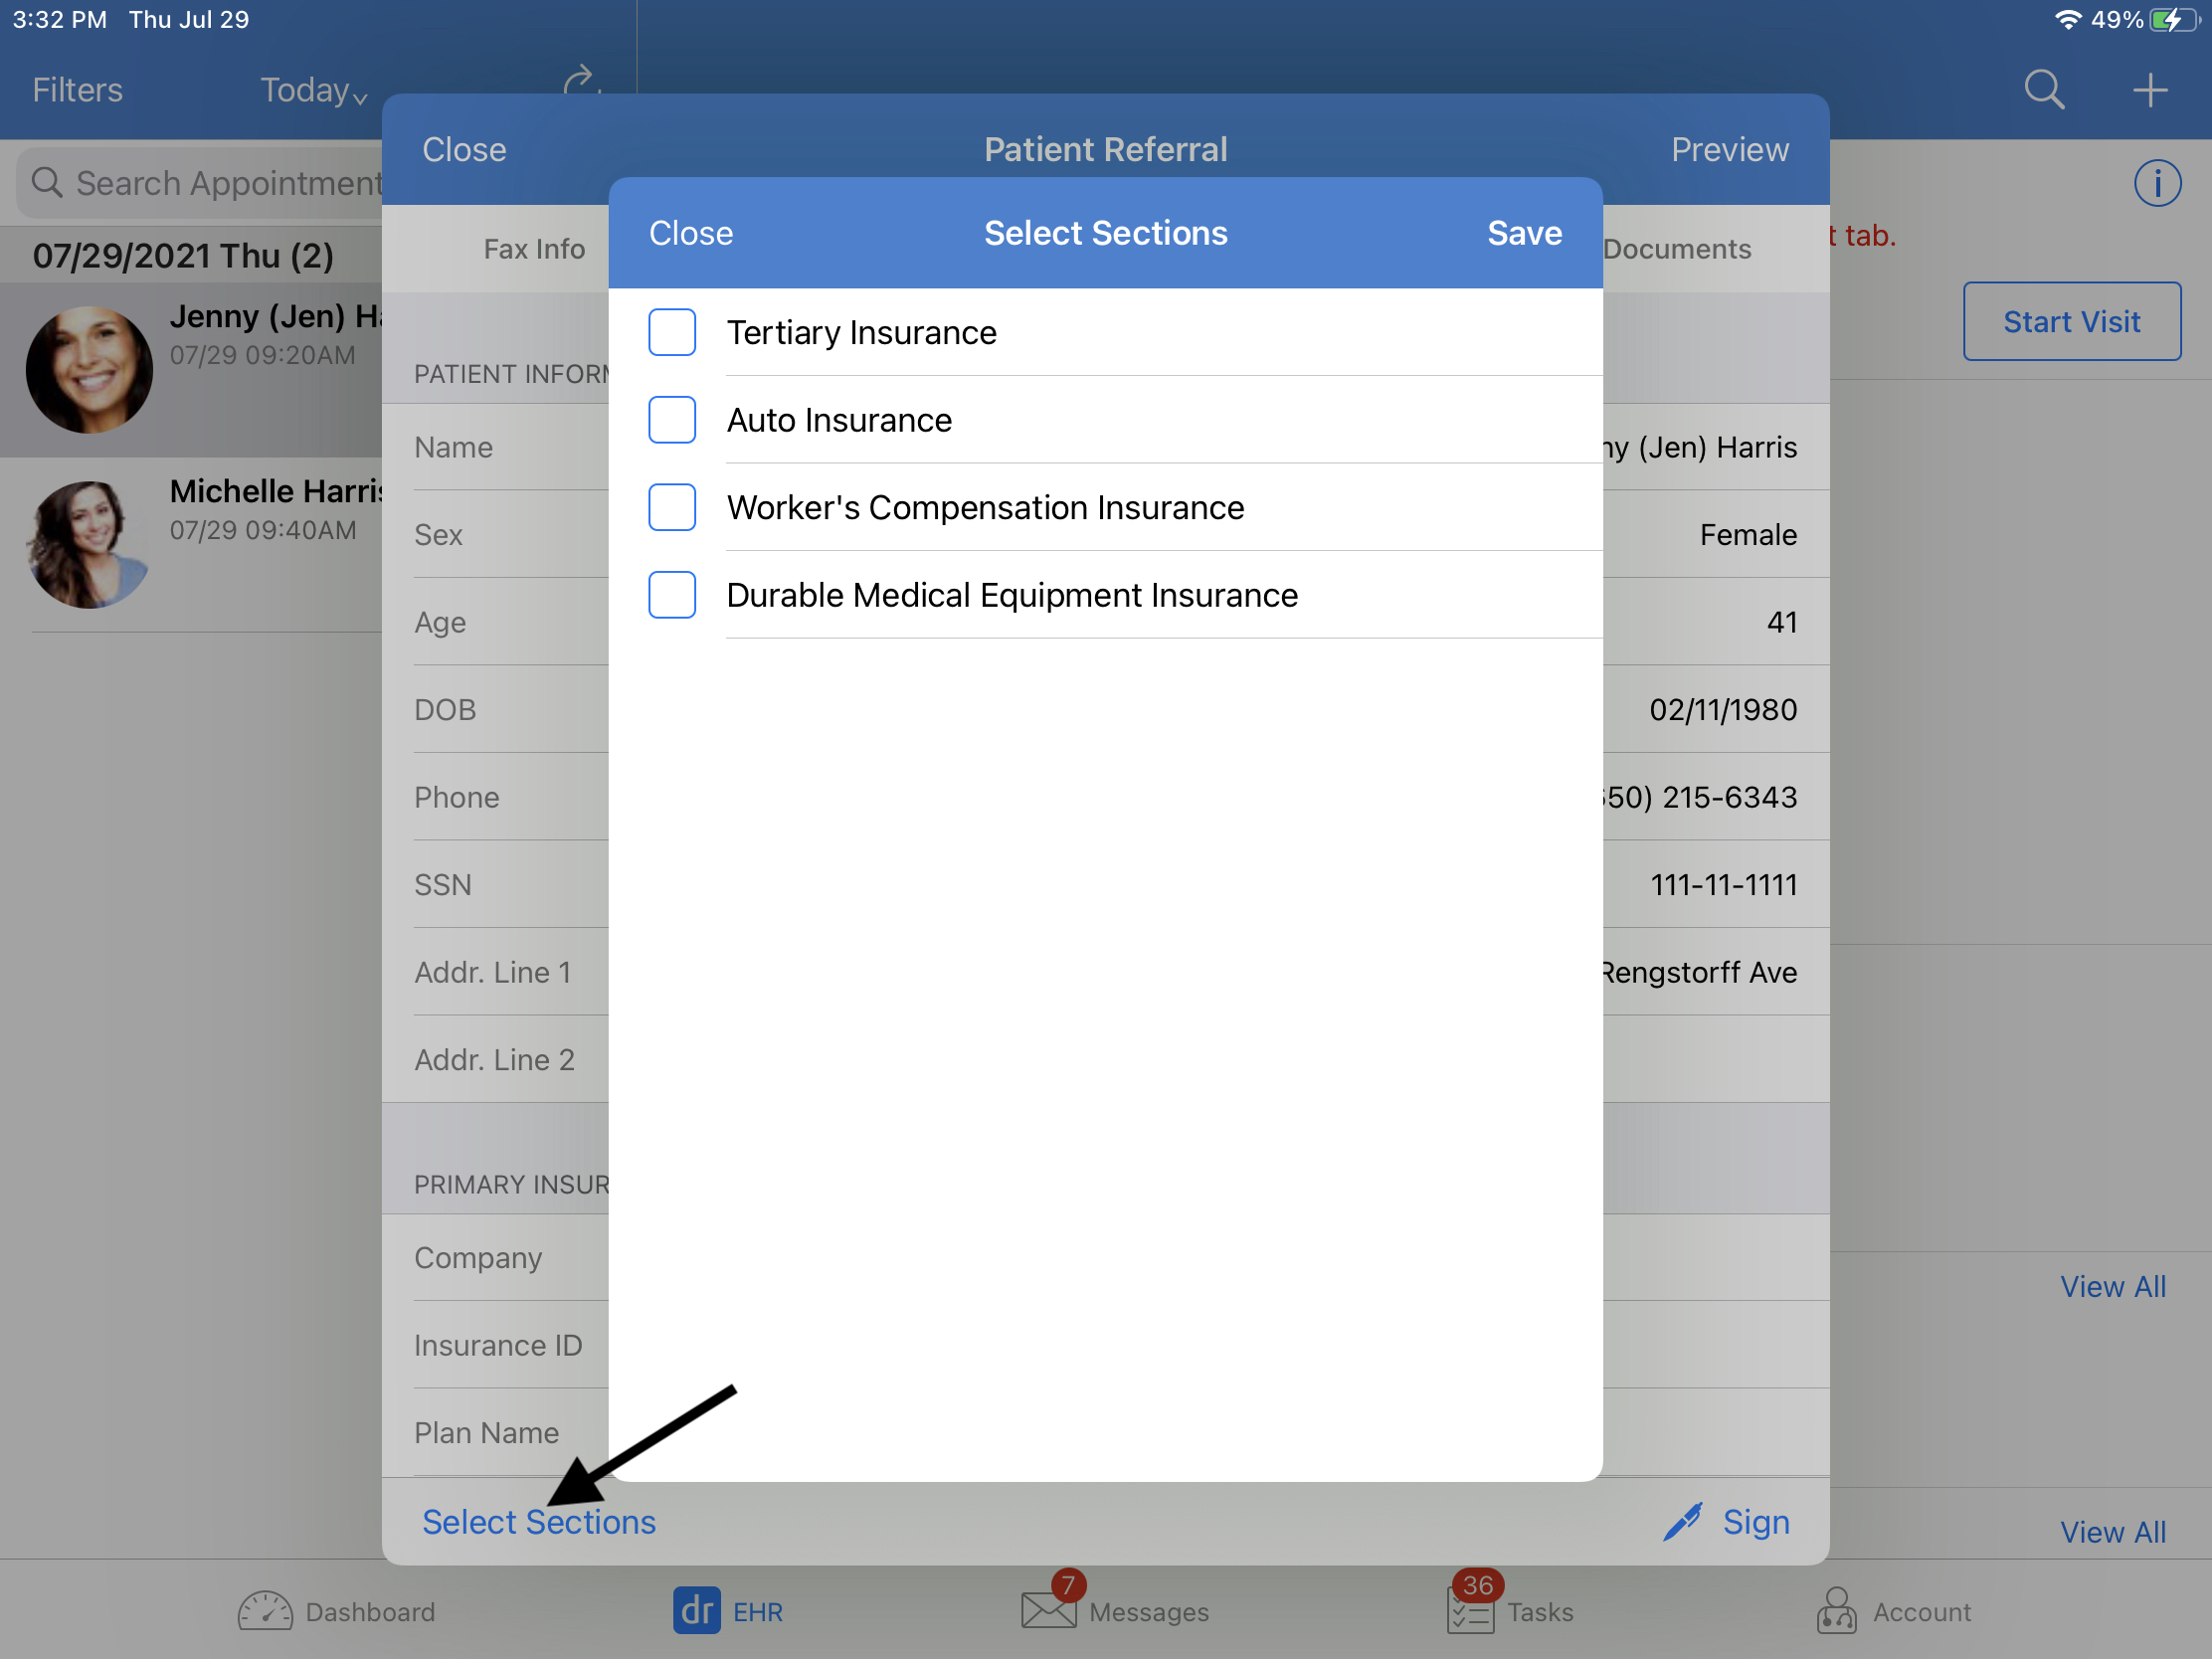Open Preview in Patient Referral
The height and width of the screenshot is (1659, 2212).
(x=1729, y=150)
